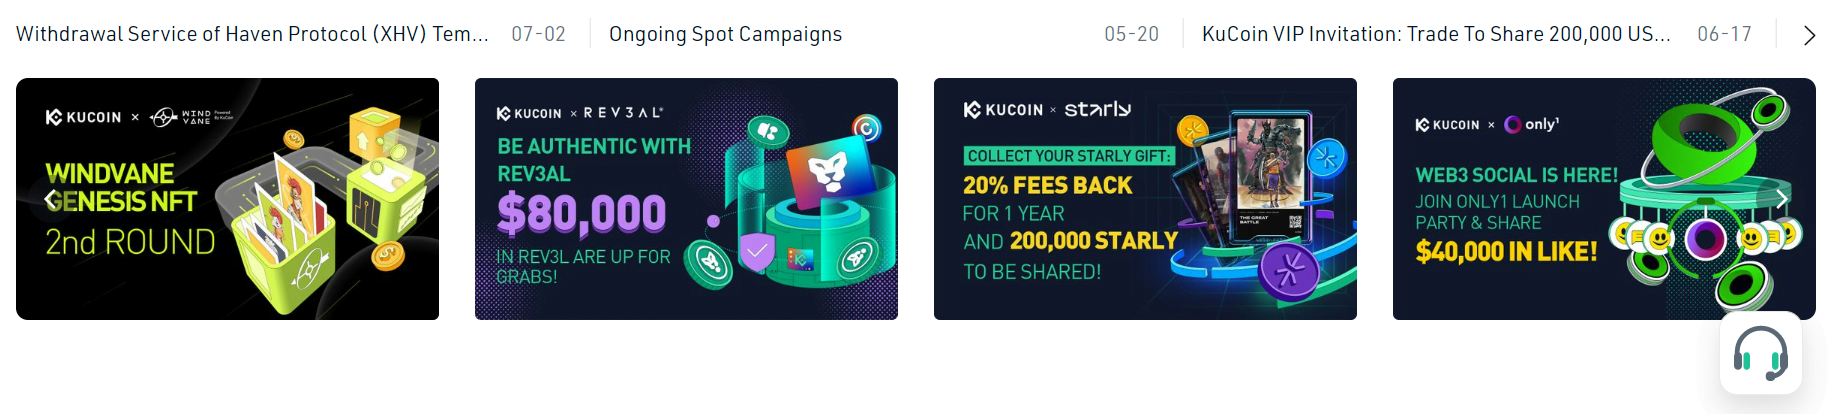1834x414 pixels.
Task: Open the Ongoing Spot Campaigns announcement
Action: 725,34
